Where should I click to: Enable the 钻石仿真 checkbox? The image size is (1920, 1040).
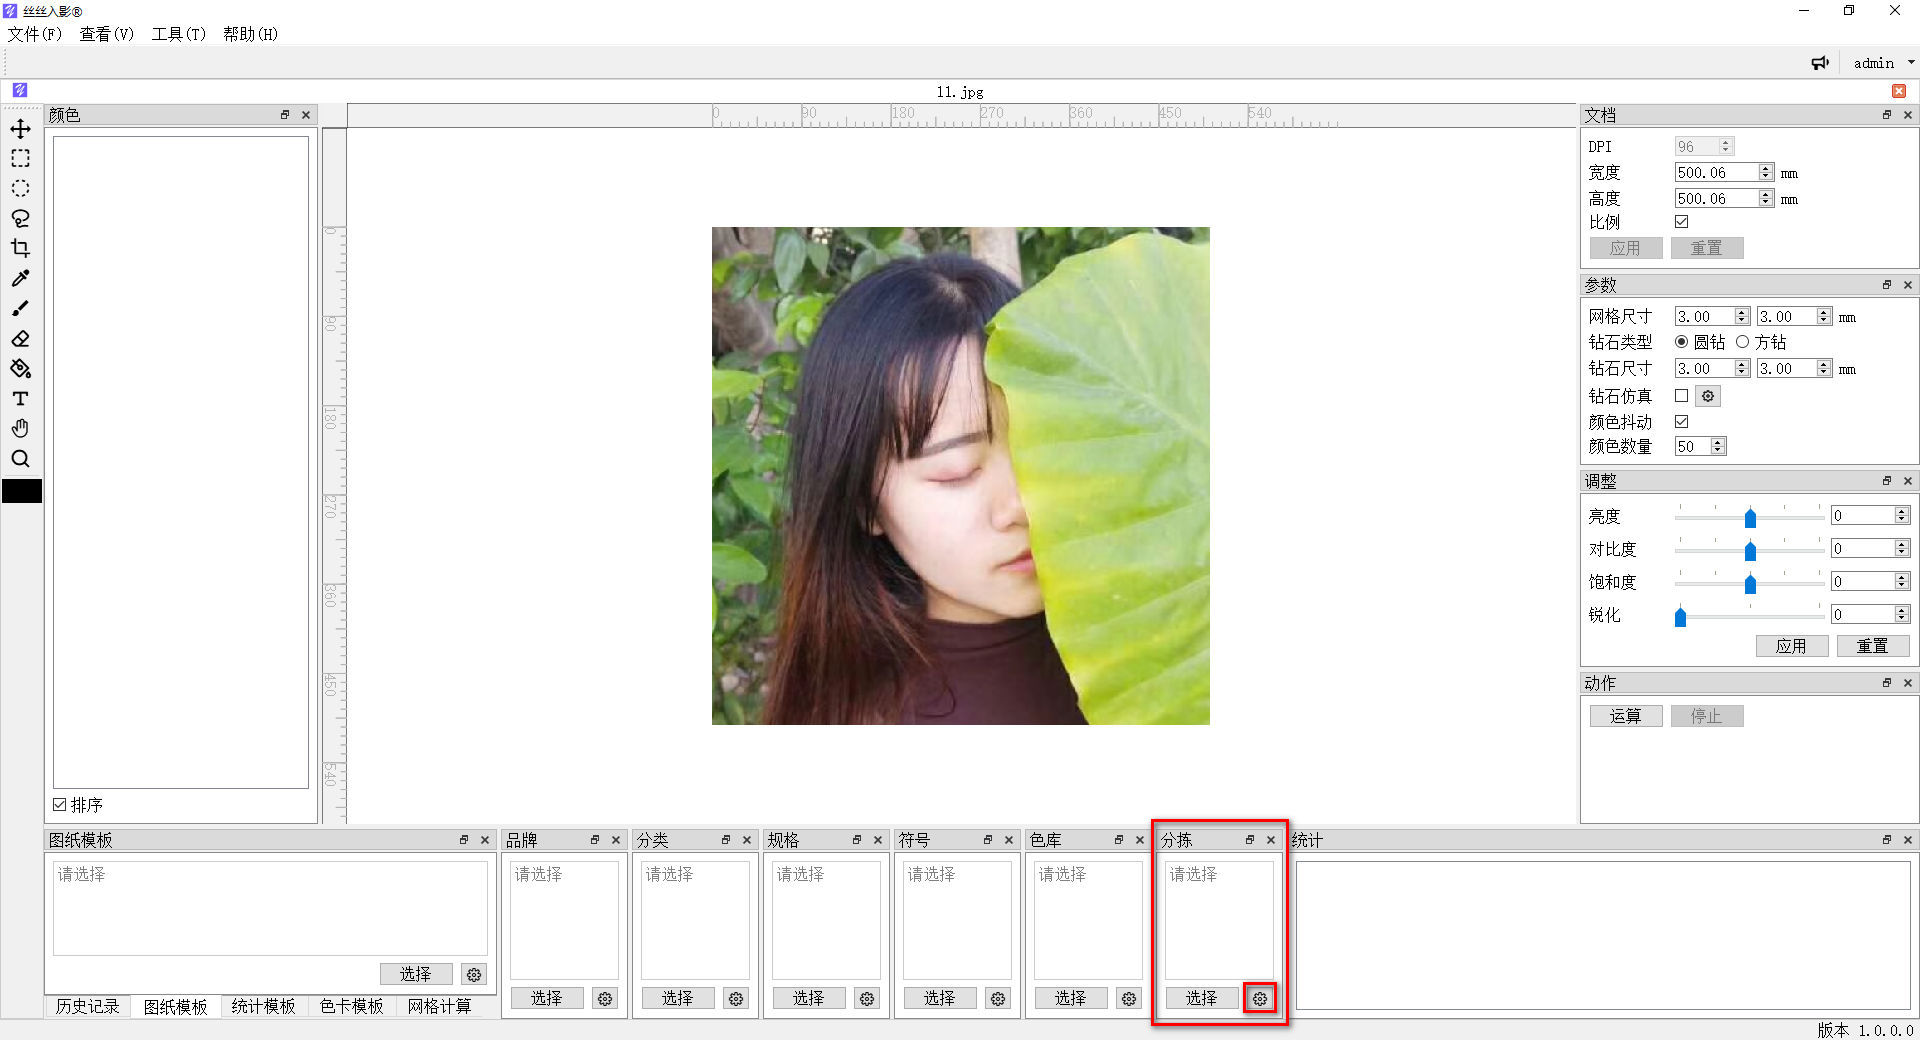pos(1682,396)
